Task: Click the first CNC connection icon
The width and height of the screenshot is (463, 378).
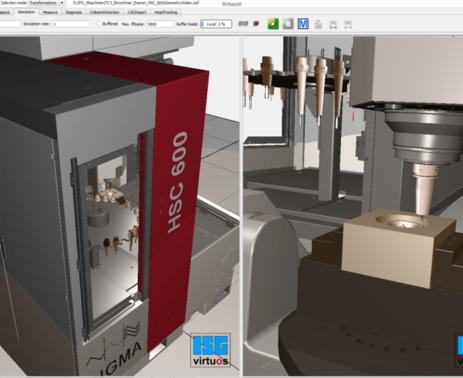Action: click(333, 24)
